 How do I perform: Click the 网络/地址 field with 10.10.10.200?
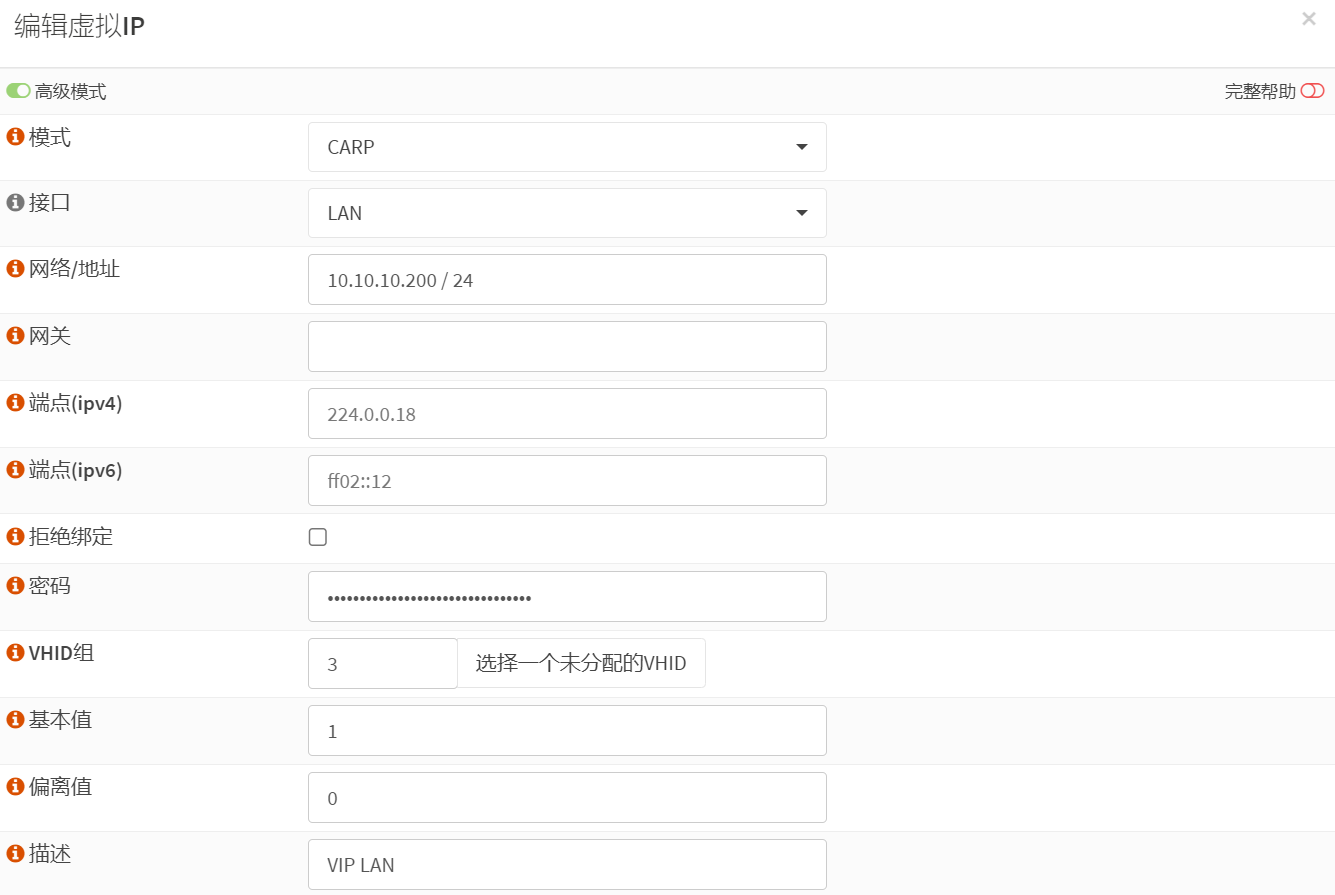[567, 280]
